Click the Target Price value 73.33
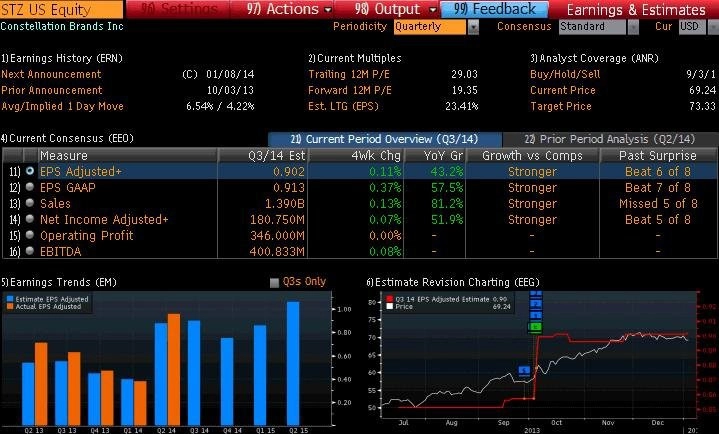Screen dimensions: 719x434 coord(702,106)
